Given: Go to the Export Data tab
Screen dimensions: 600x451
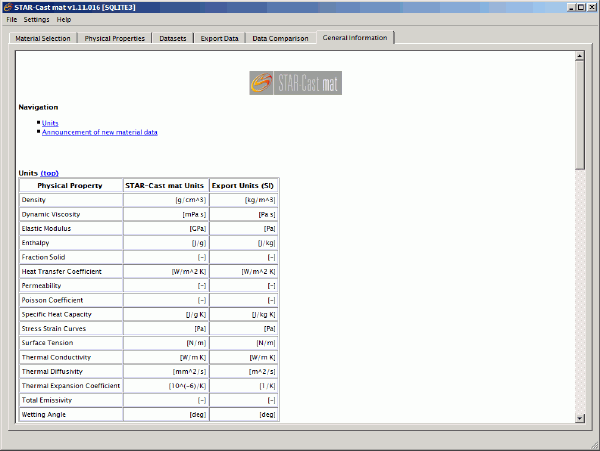Looking at the screenshot, I should click(x=219, y=38).
